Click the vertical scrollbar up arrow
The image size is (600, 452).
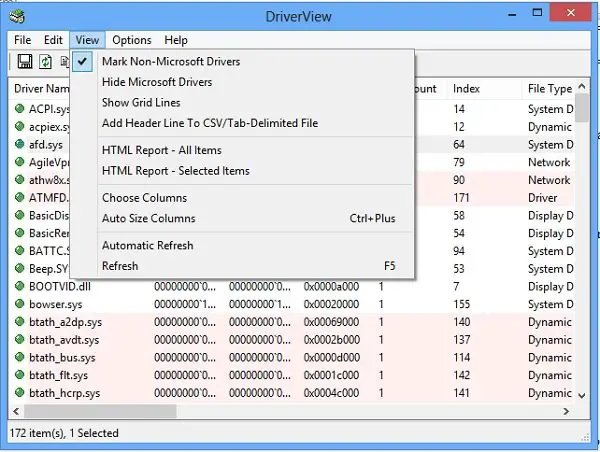point(582,86)
